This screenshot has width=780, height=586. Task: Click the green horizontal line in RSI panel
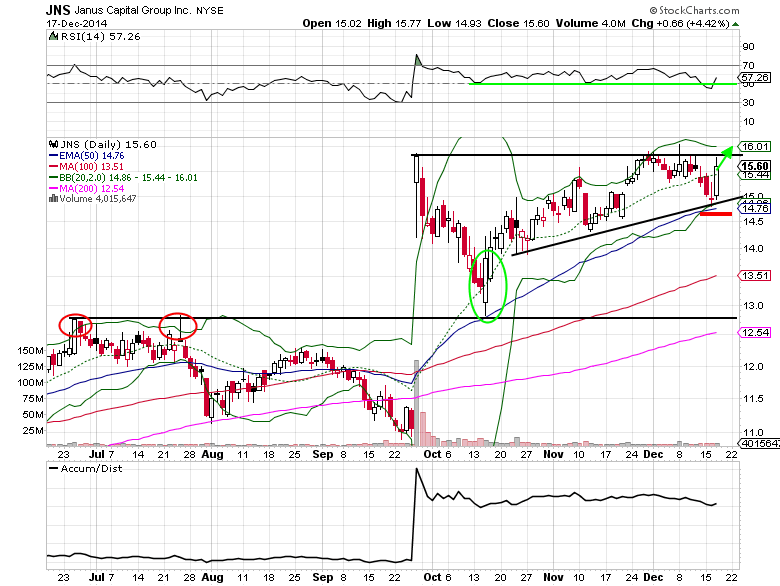point(600,84)
